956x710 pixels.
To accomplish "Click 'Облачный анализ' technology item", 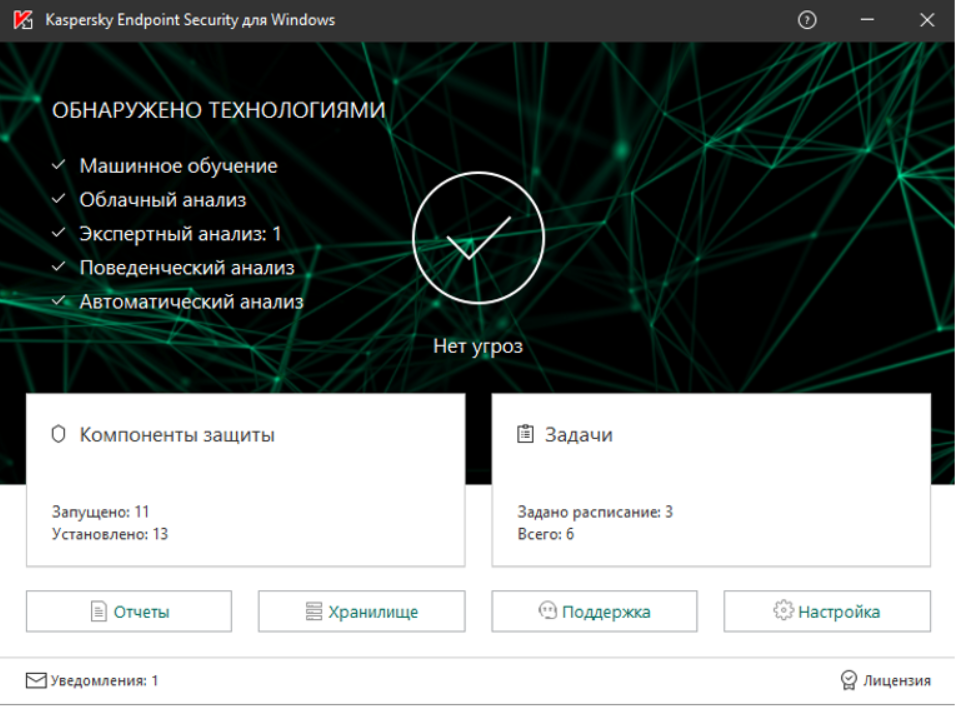I will (163, 200).
